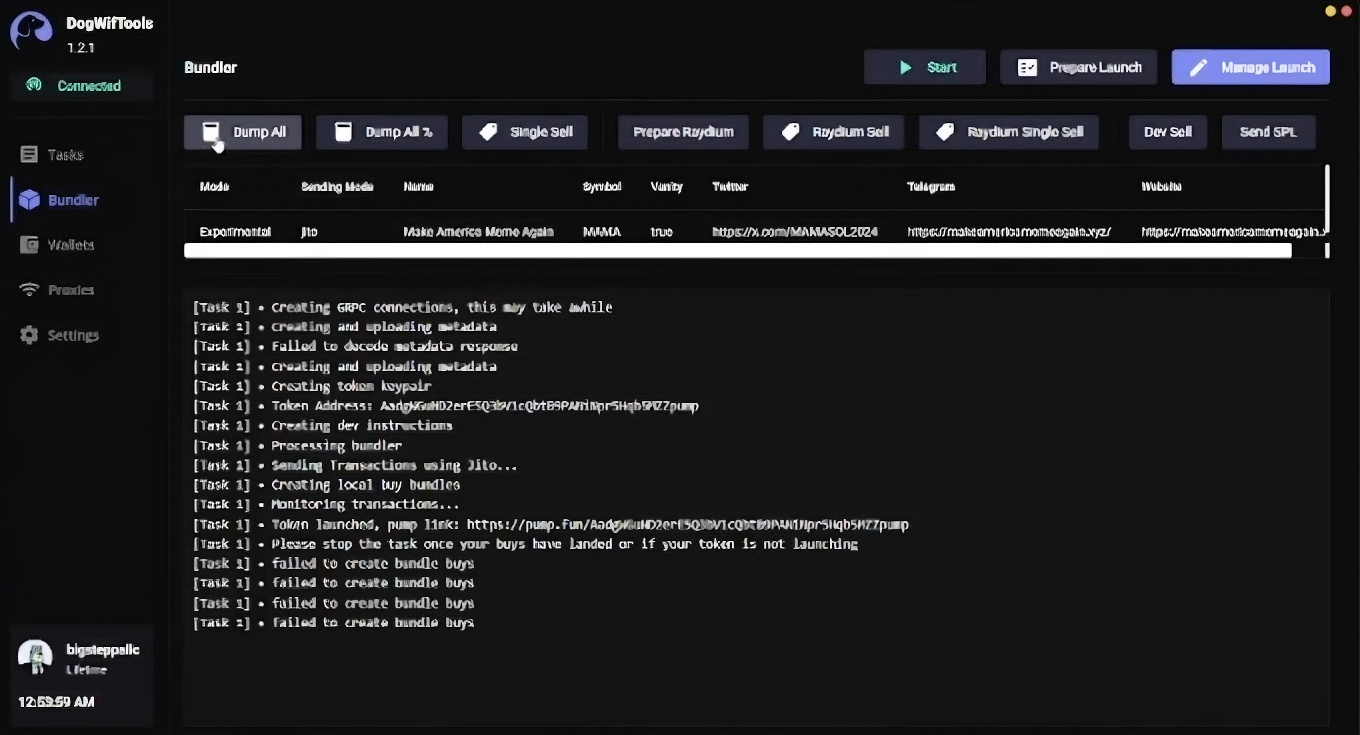Click the Proxies wifi icon in sidebar

tap(29, 289)
